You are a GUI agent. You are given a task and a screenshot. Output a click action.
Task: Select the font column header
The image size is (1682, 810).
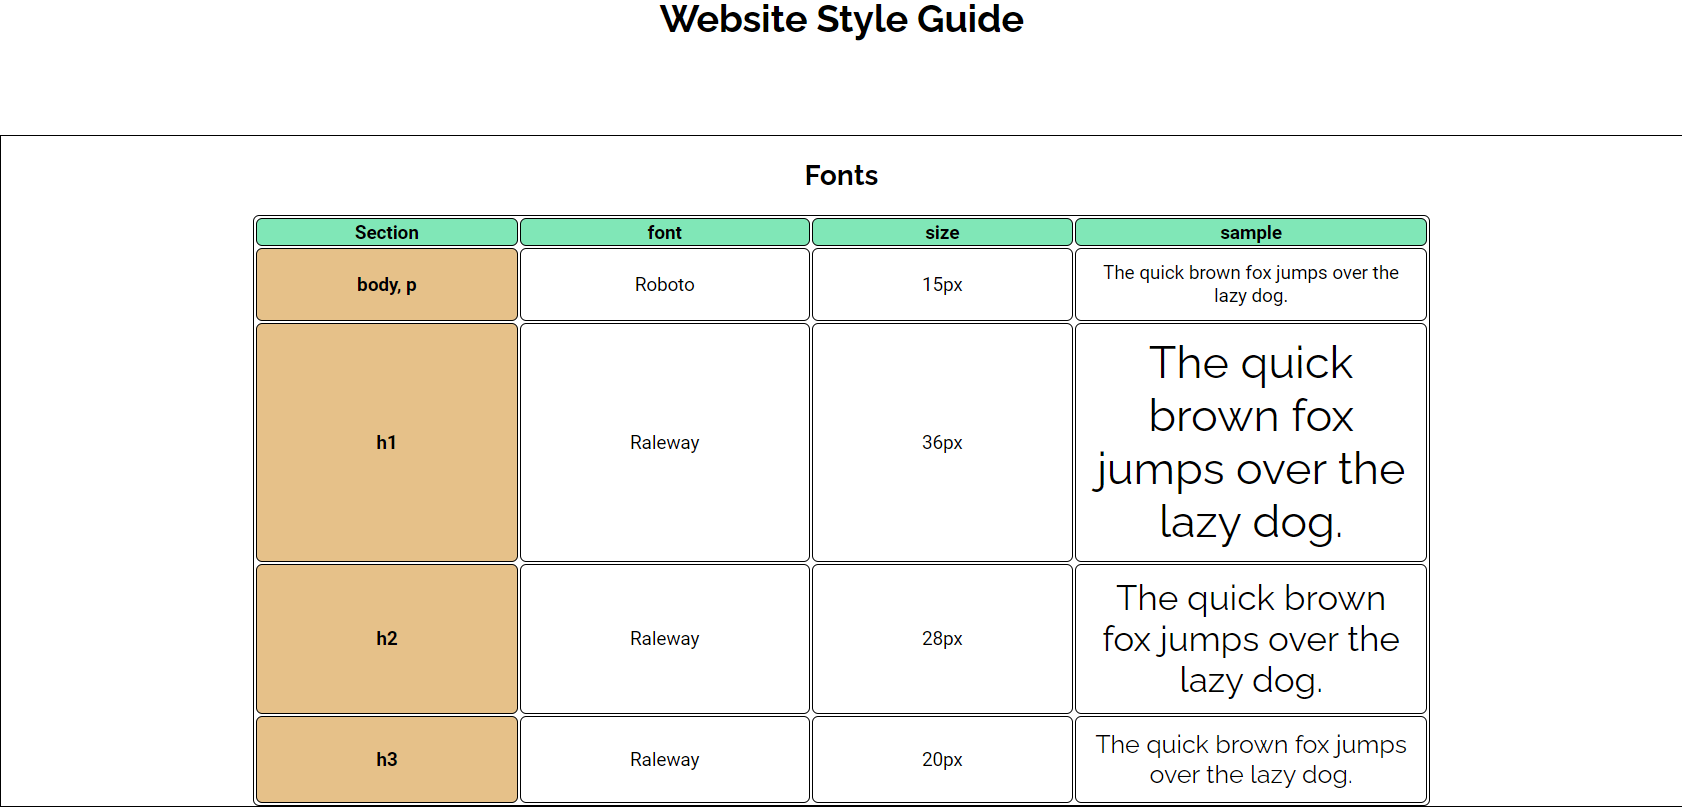tap(665, 232)
